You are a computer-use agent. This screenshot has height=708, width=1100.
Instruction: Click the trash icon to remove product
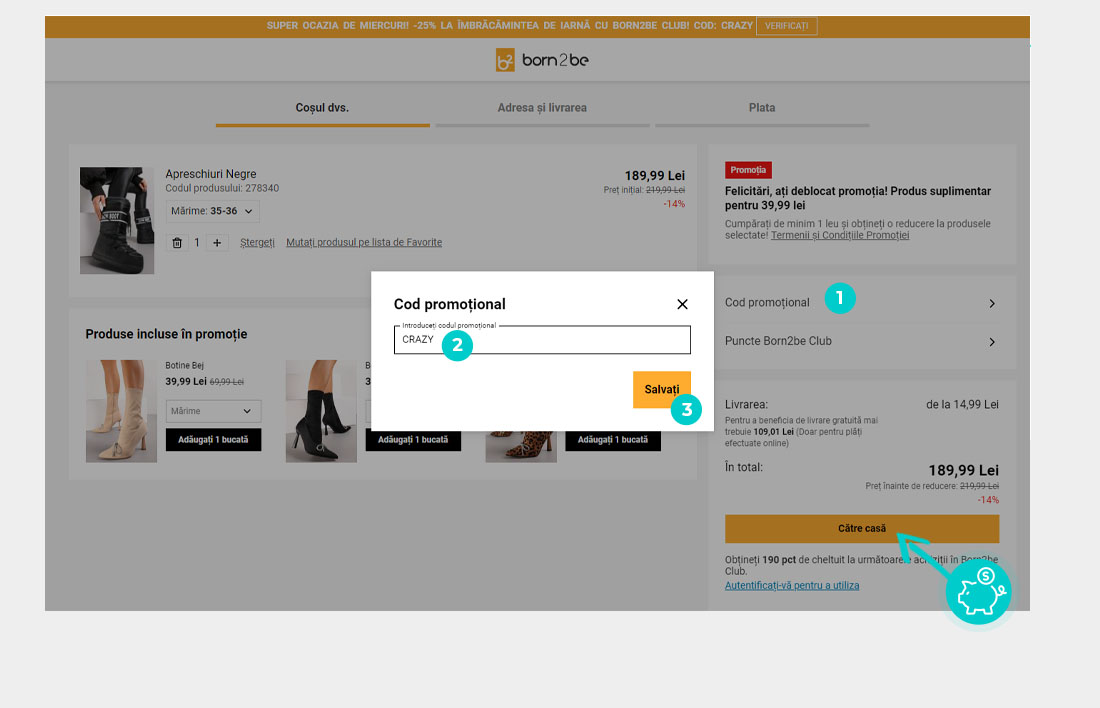coord(177,243)
